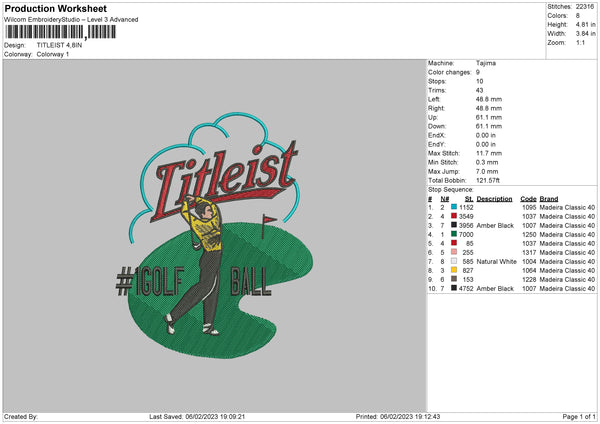600x424 pixels.
Task: Click 'Amber Black' description in stop 3
Action: [495, 225]
